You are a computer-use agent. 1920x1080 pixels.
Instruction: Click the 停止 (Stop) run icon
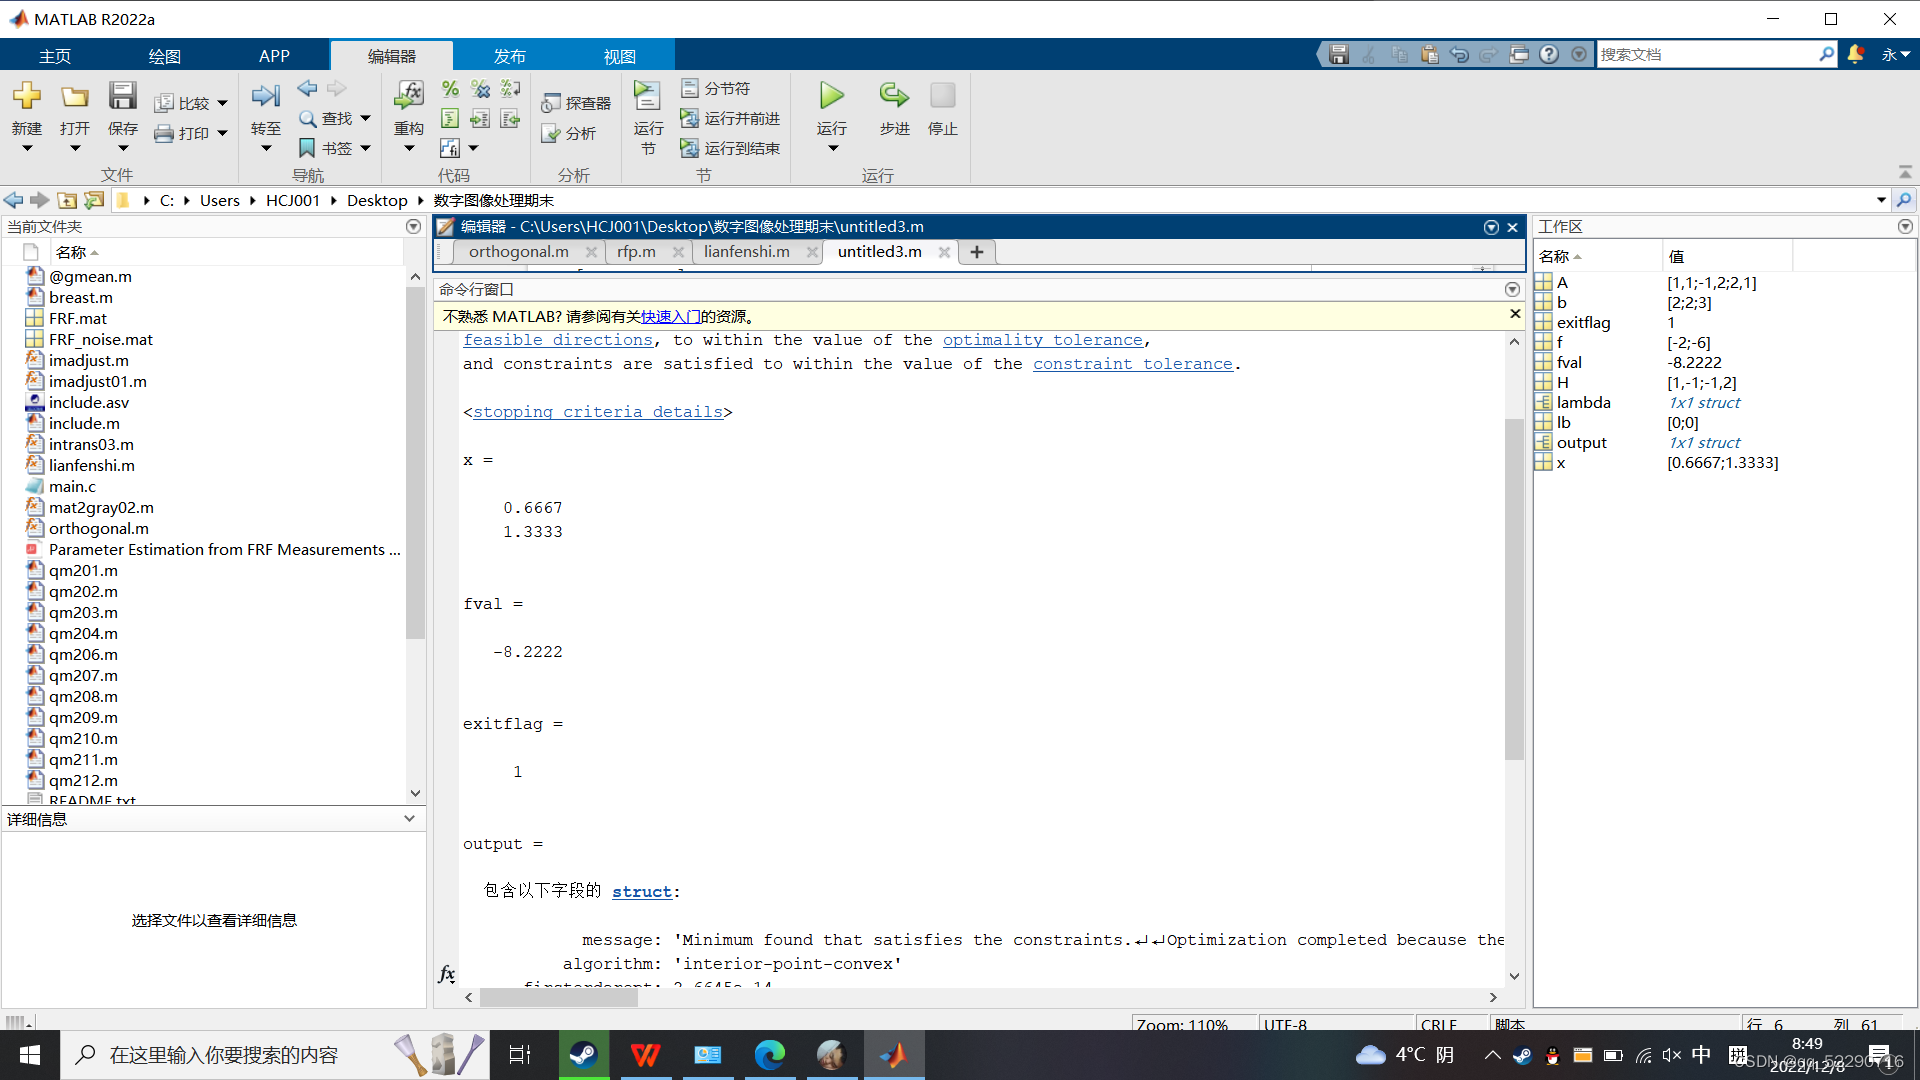[x=941, y=96]
